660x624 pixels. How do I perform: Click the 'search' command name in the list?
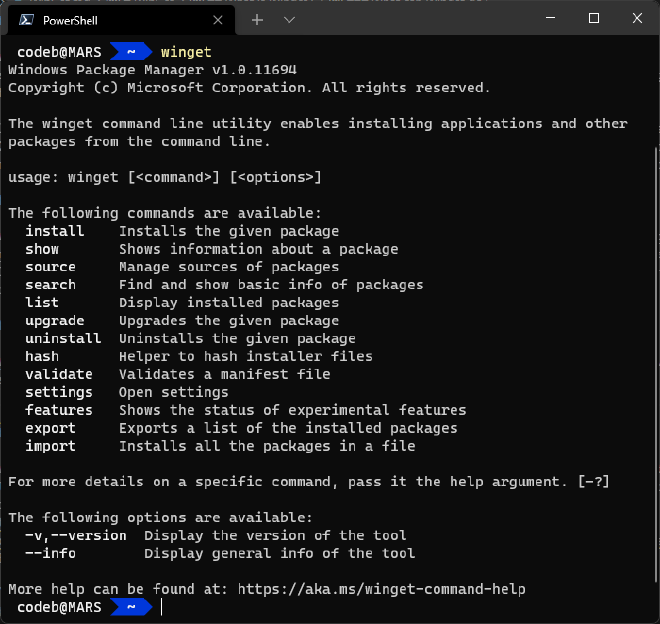50,285
